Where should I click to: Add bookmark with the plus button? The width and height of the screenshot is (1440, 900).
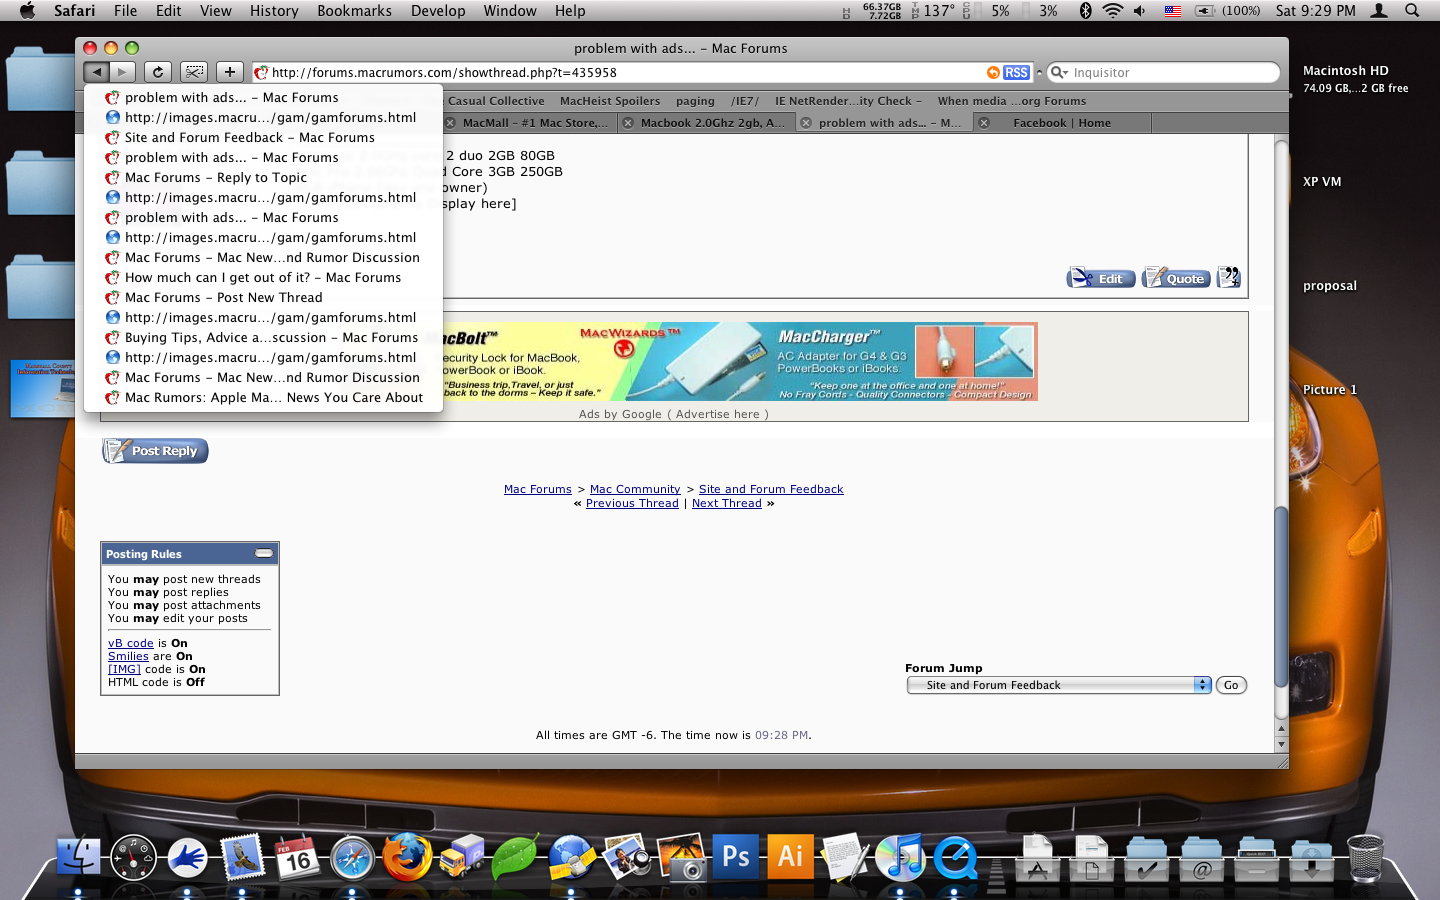pos(230,72)
